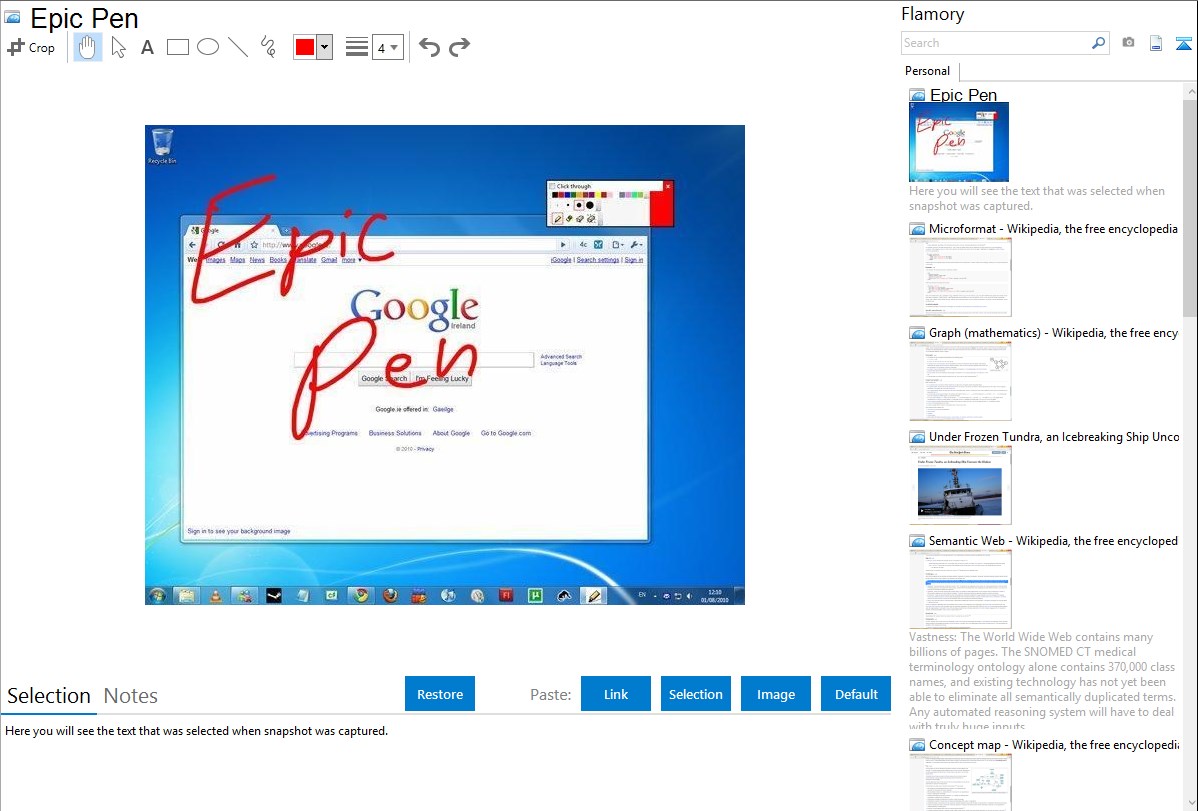Viewport: 1198px width, 811px height.
Task: Capture a new snapshot with camera icon
Action: click(x=1128, y=43)
